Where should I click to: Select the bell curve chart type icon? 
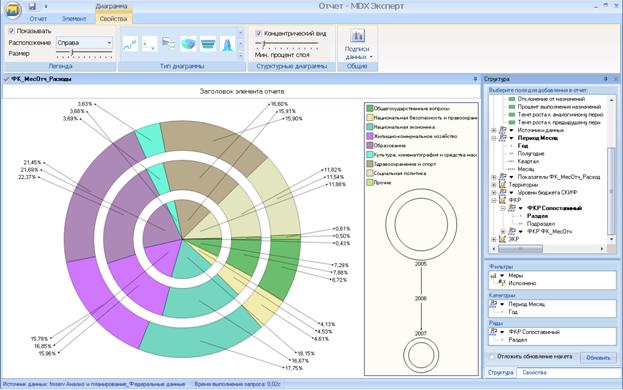[x=227, y=44]
